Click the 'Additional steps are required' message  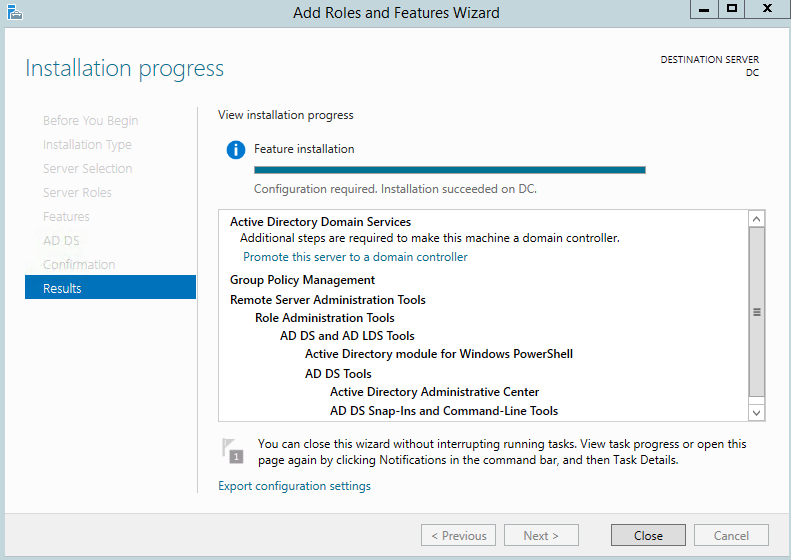pos(430,238)
